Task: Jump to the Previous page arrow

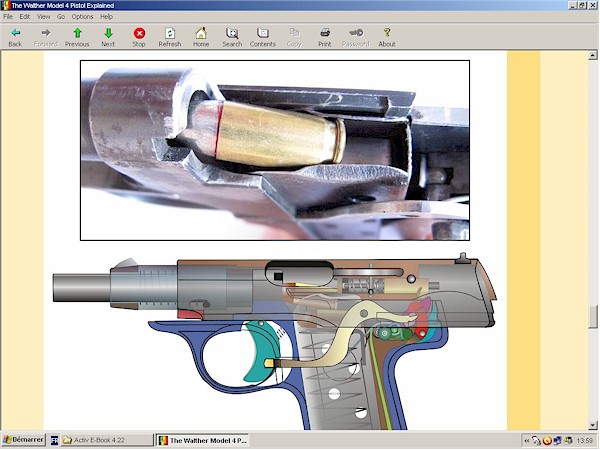Action: (x=77, y=38)
